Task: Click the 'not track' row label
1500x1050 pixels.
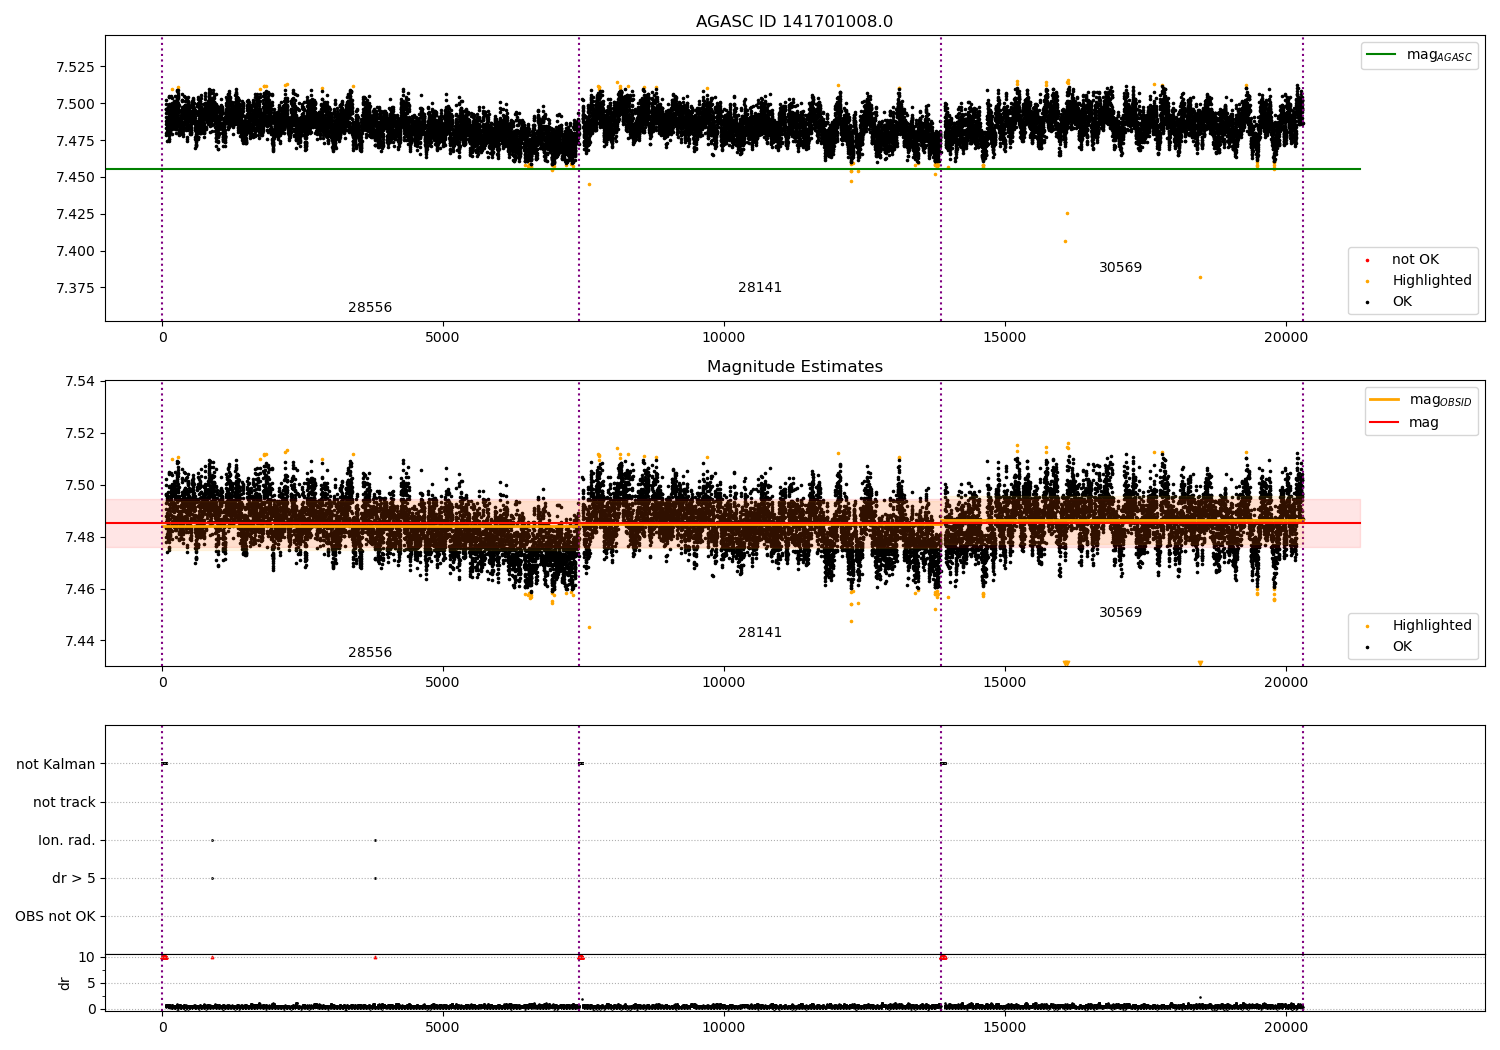Action: (x=64, y=803)
